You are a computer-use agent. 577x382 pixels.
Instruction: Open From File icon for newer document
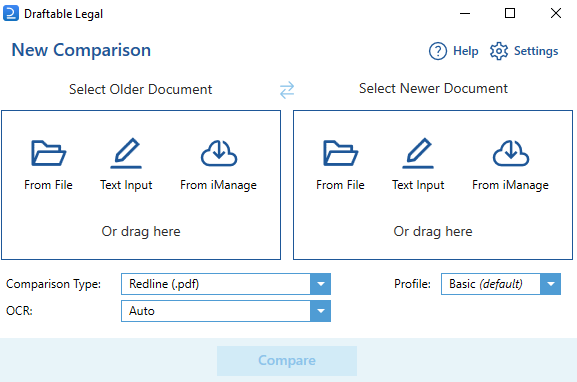pyautogui.click(x=340, y=153)
